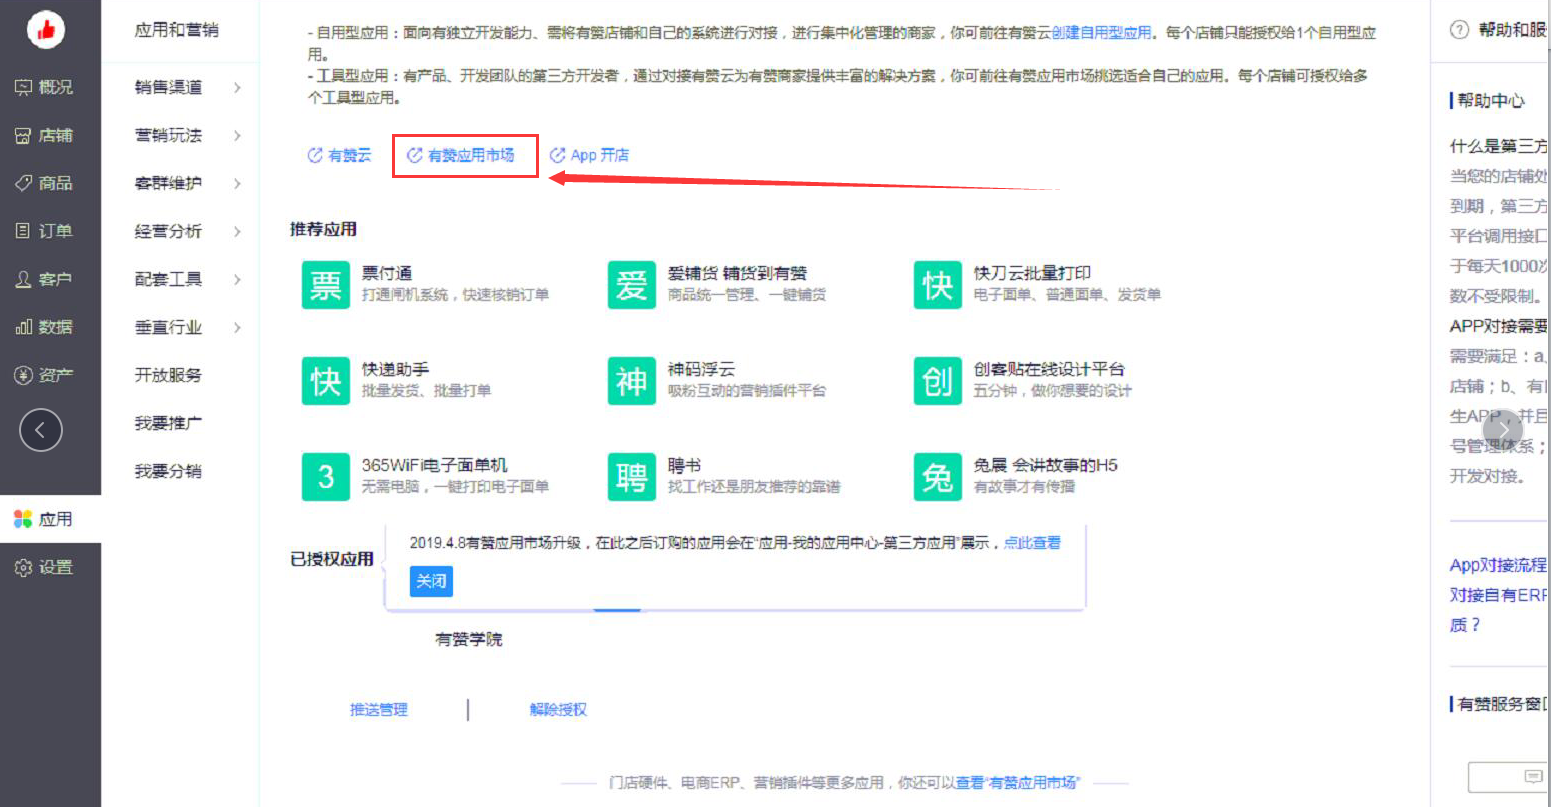Click 聘书 app icon
This screenshot has height=807, width=1551.
632,477
